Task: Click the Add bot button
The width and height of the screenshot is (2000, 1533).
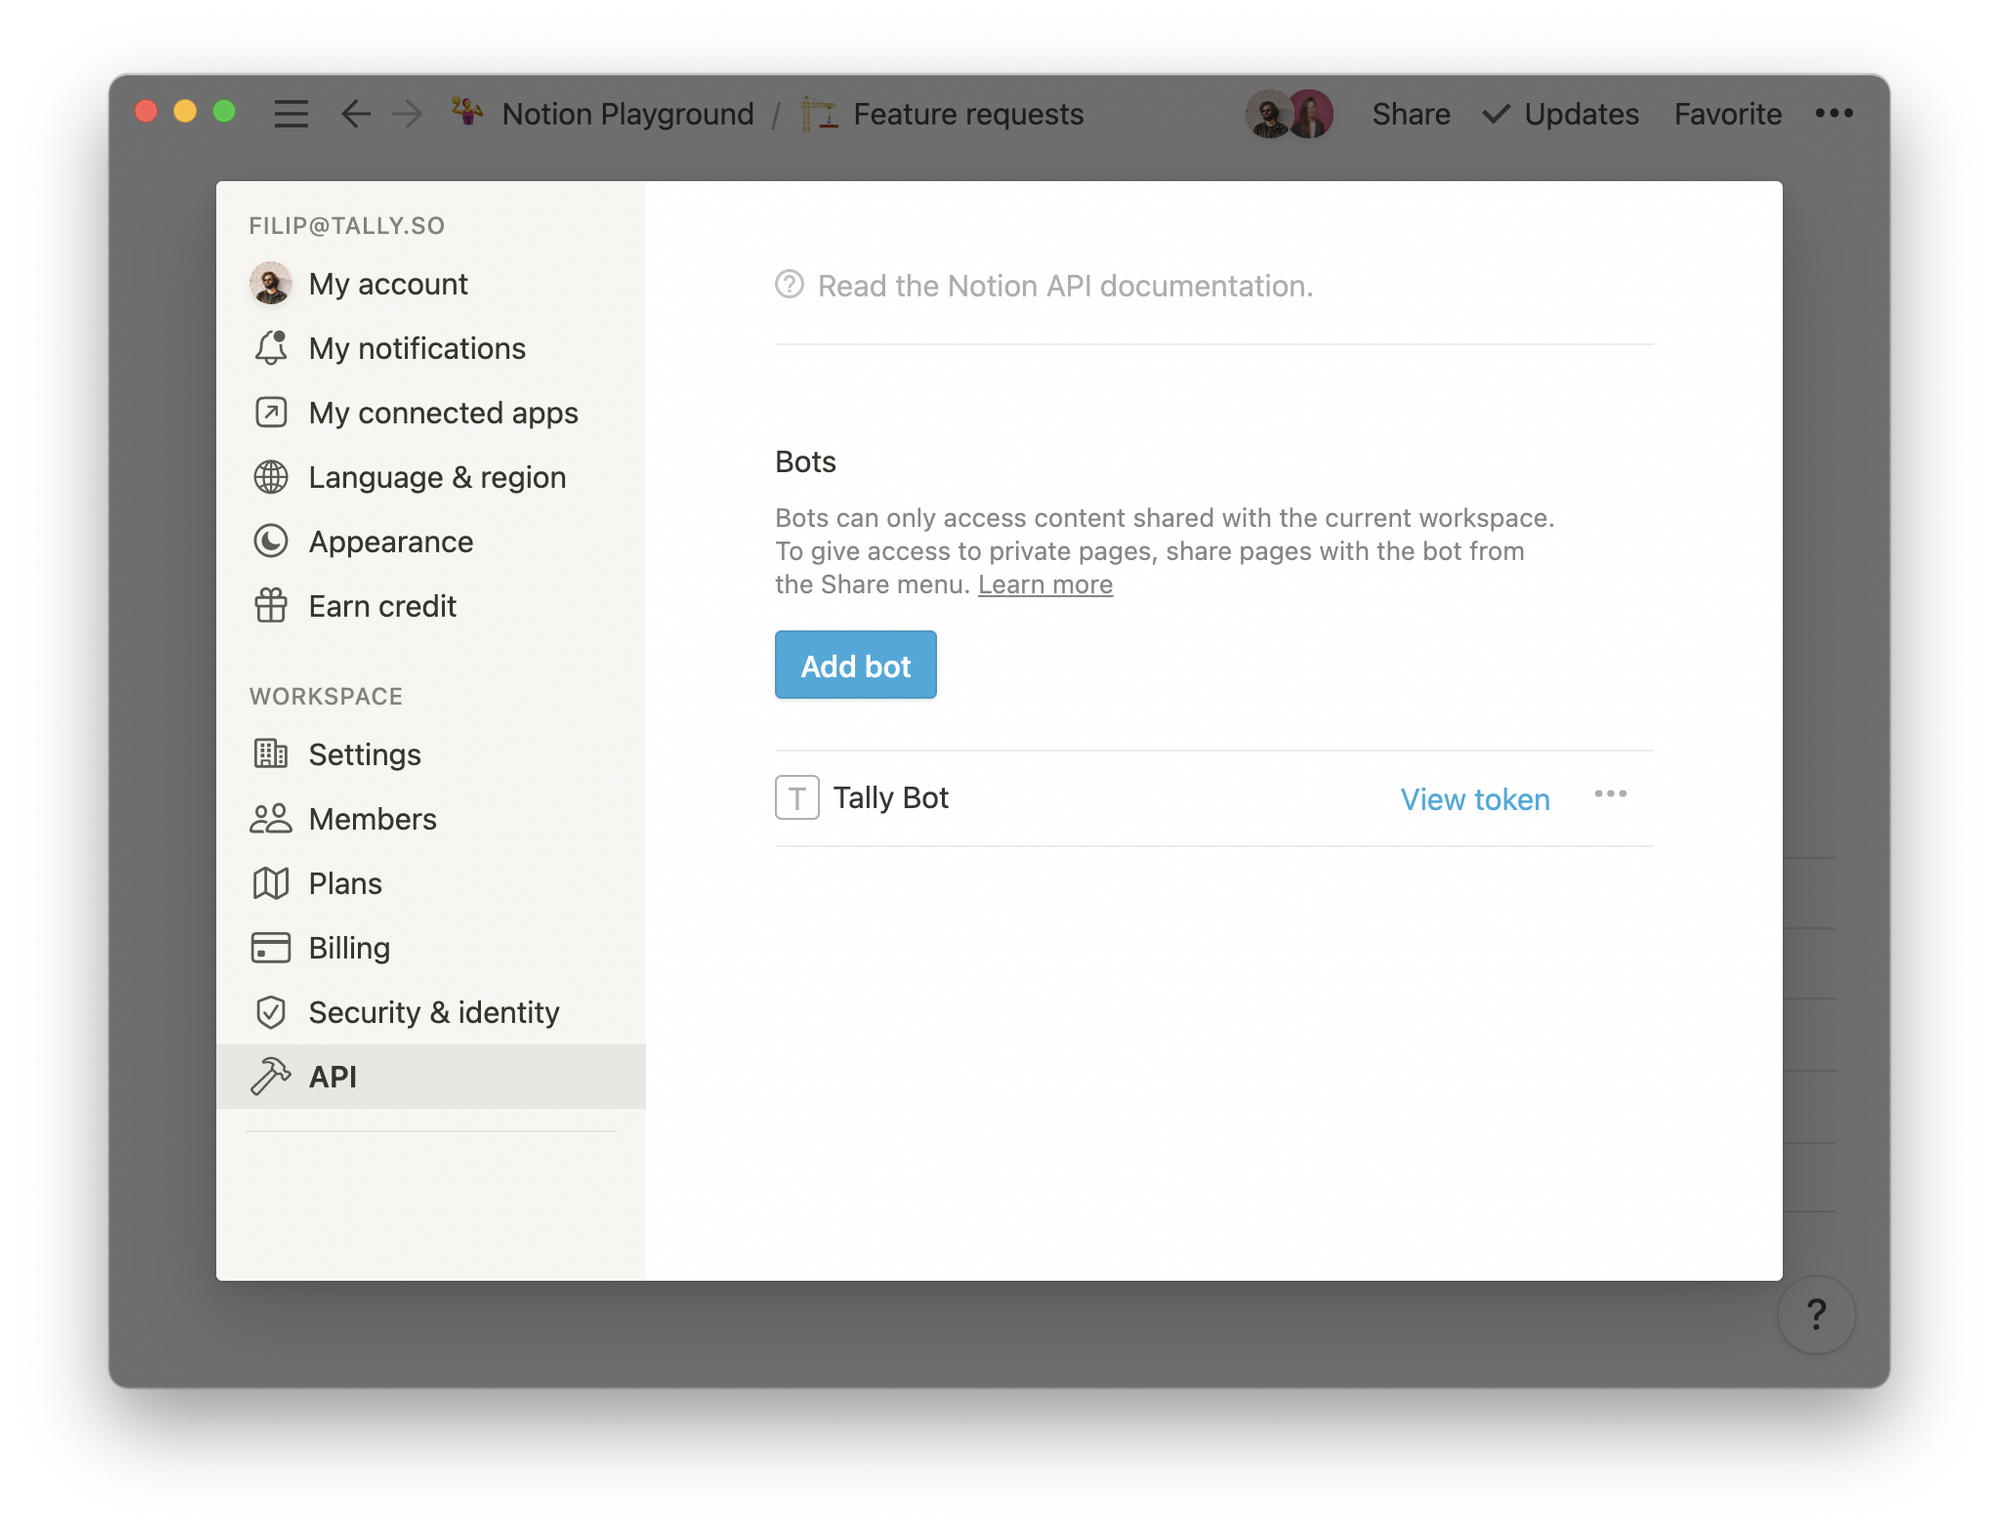Action: coord(855,665)
